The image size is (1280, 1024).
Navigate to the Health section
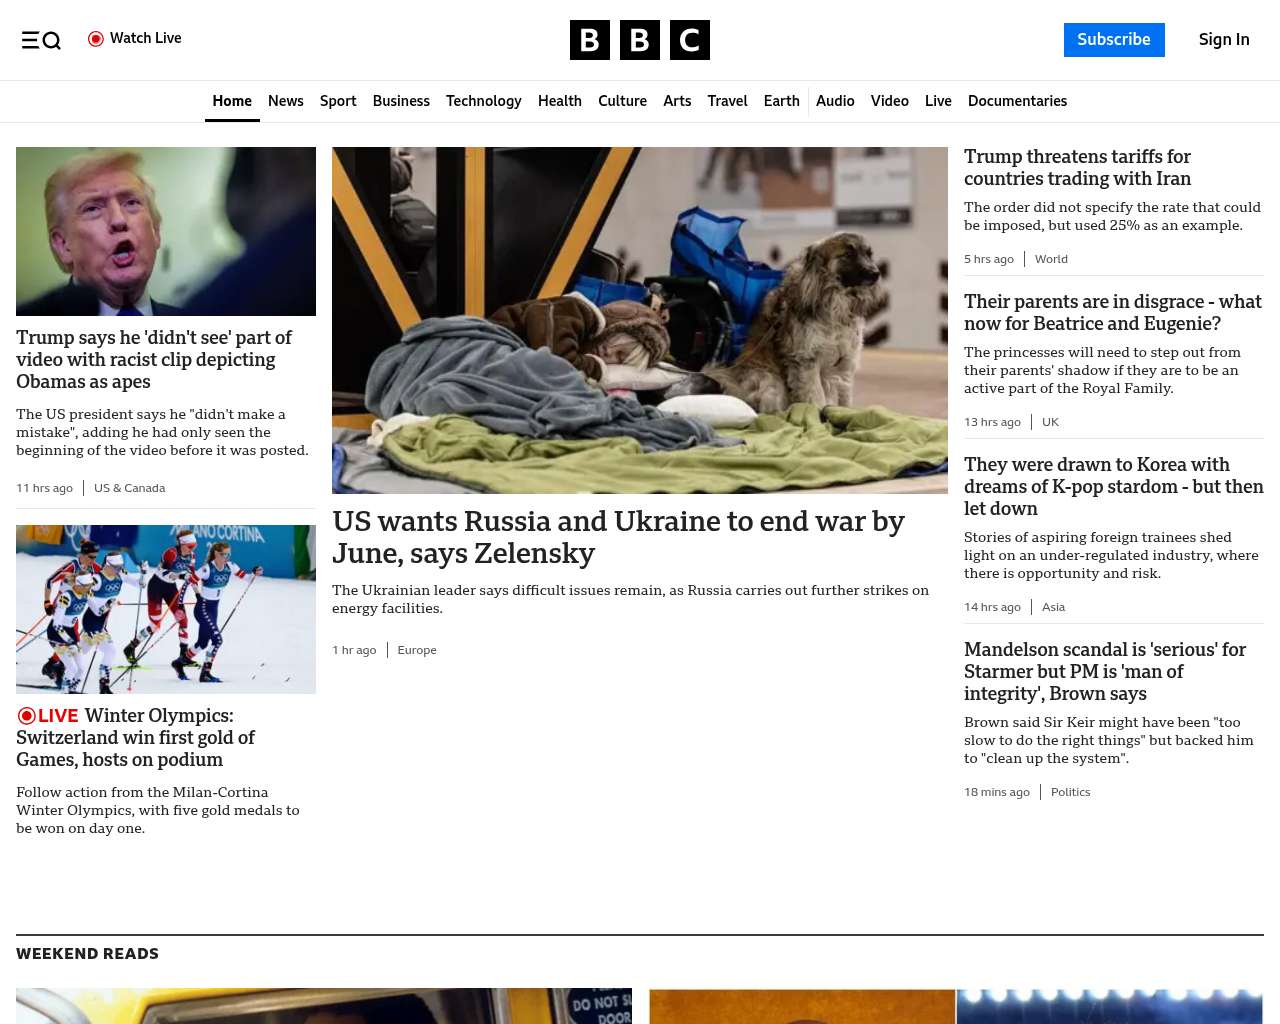560,101
